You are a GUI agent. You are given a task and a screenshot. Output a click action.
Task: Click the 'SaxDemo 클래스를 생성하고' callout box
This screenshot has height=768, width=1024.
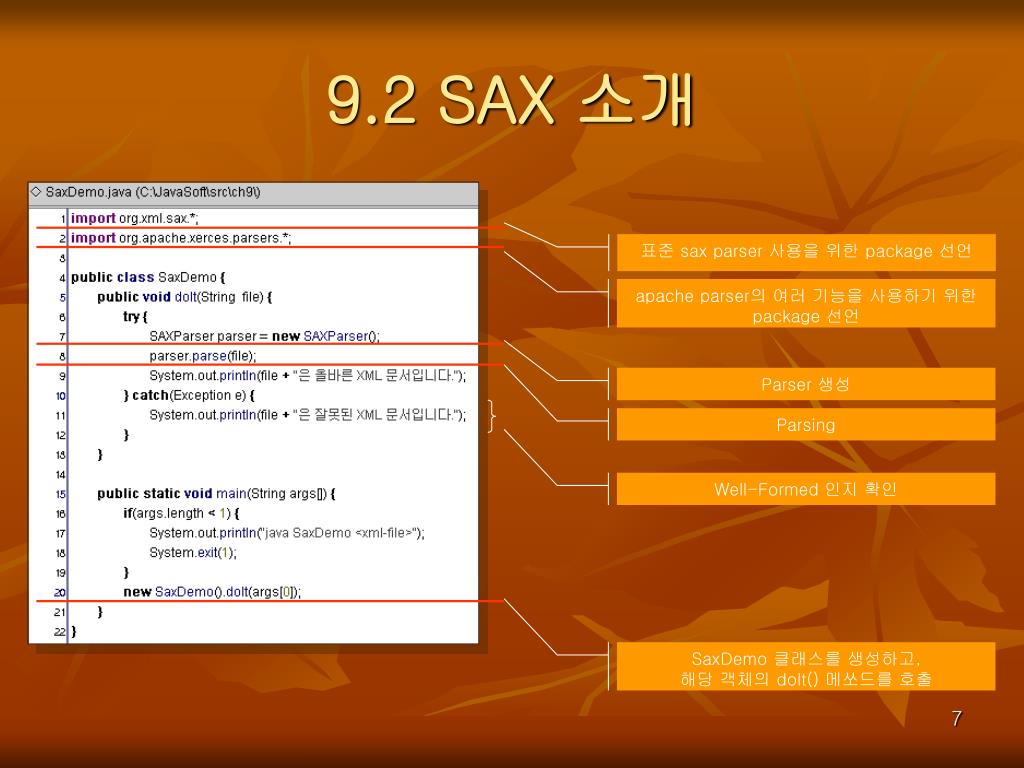(806, 667)
